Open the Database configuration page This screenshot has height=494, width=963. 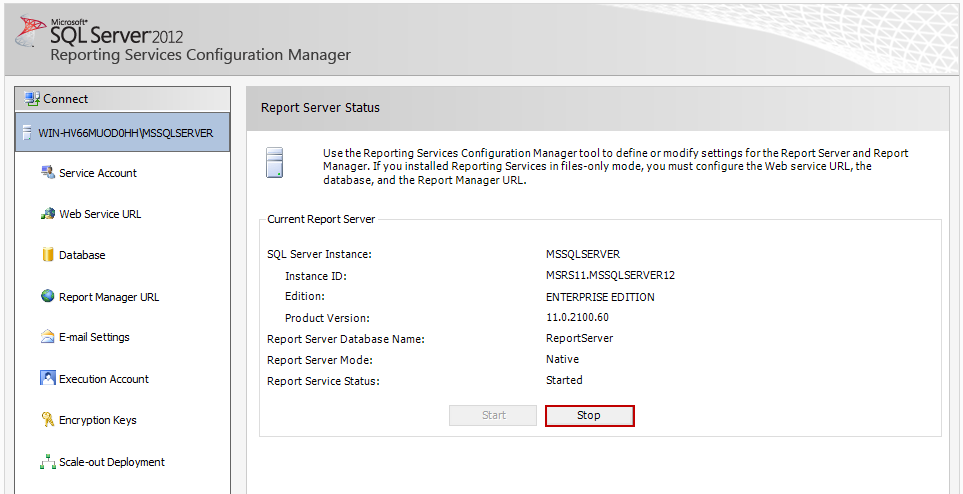(x=82, y=256)
